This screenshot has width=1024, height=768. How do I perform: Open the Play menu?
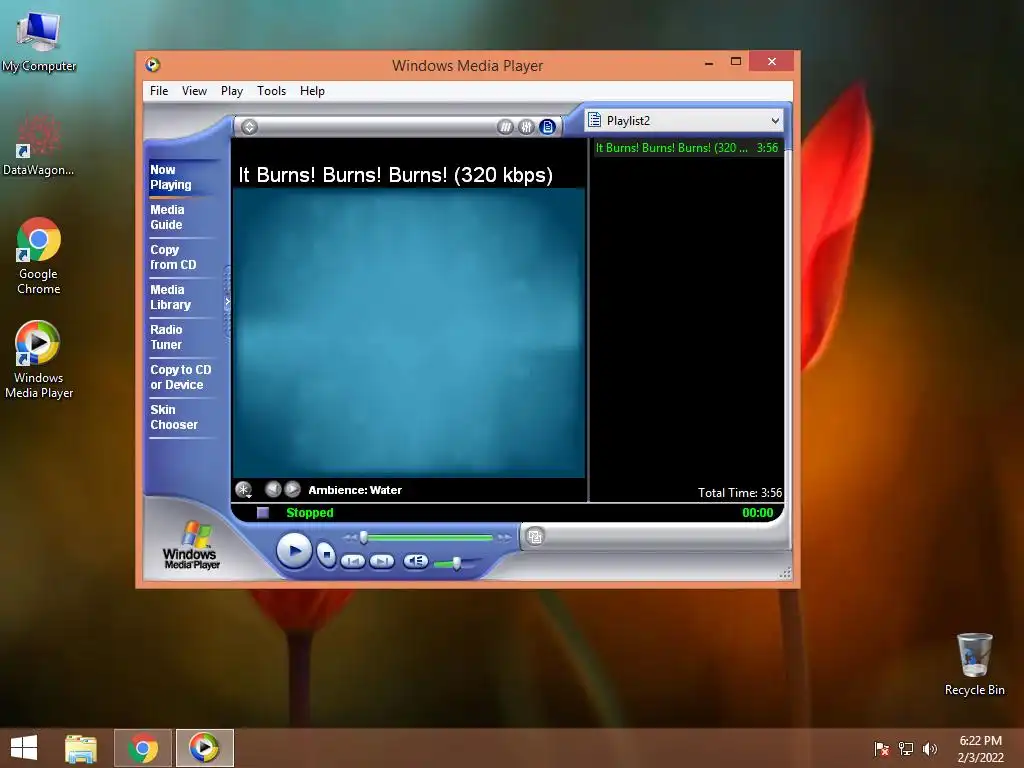click(232, 91)
